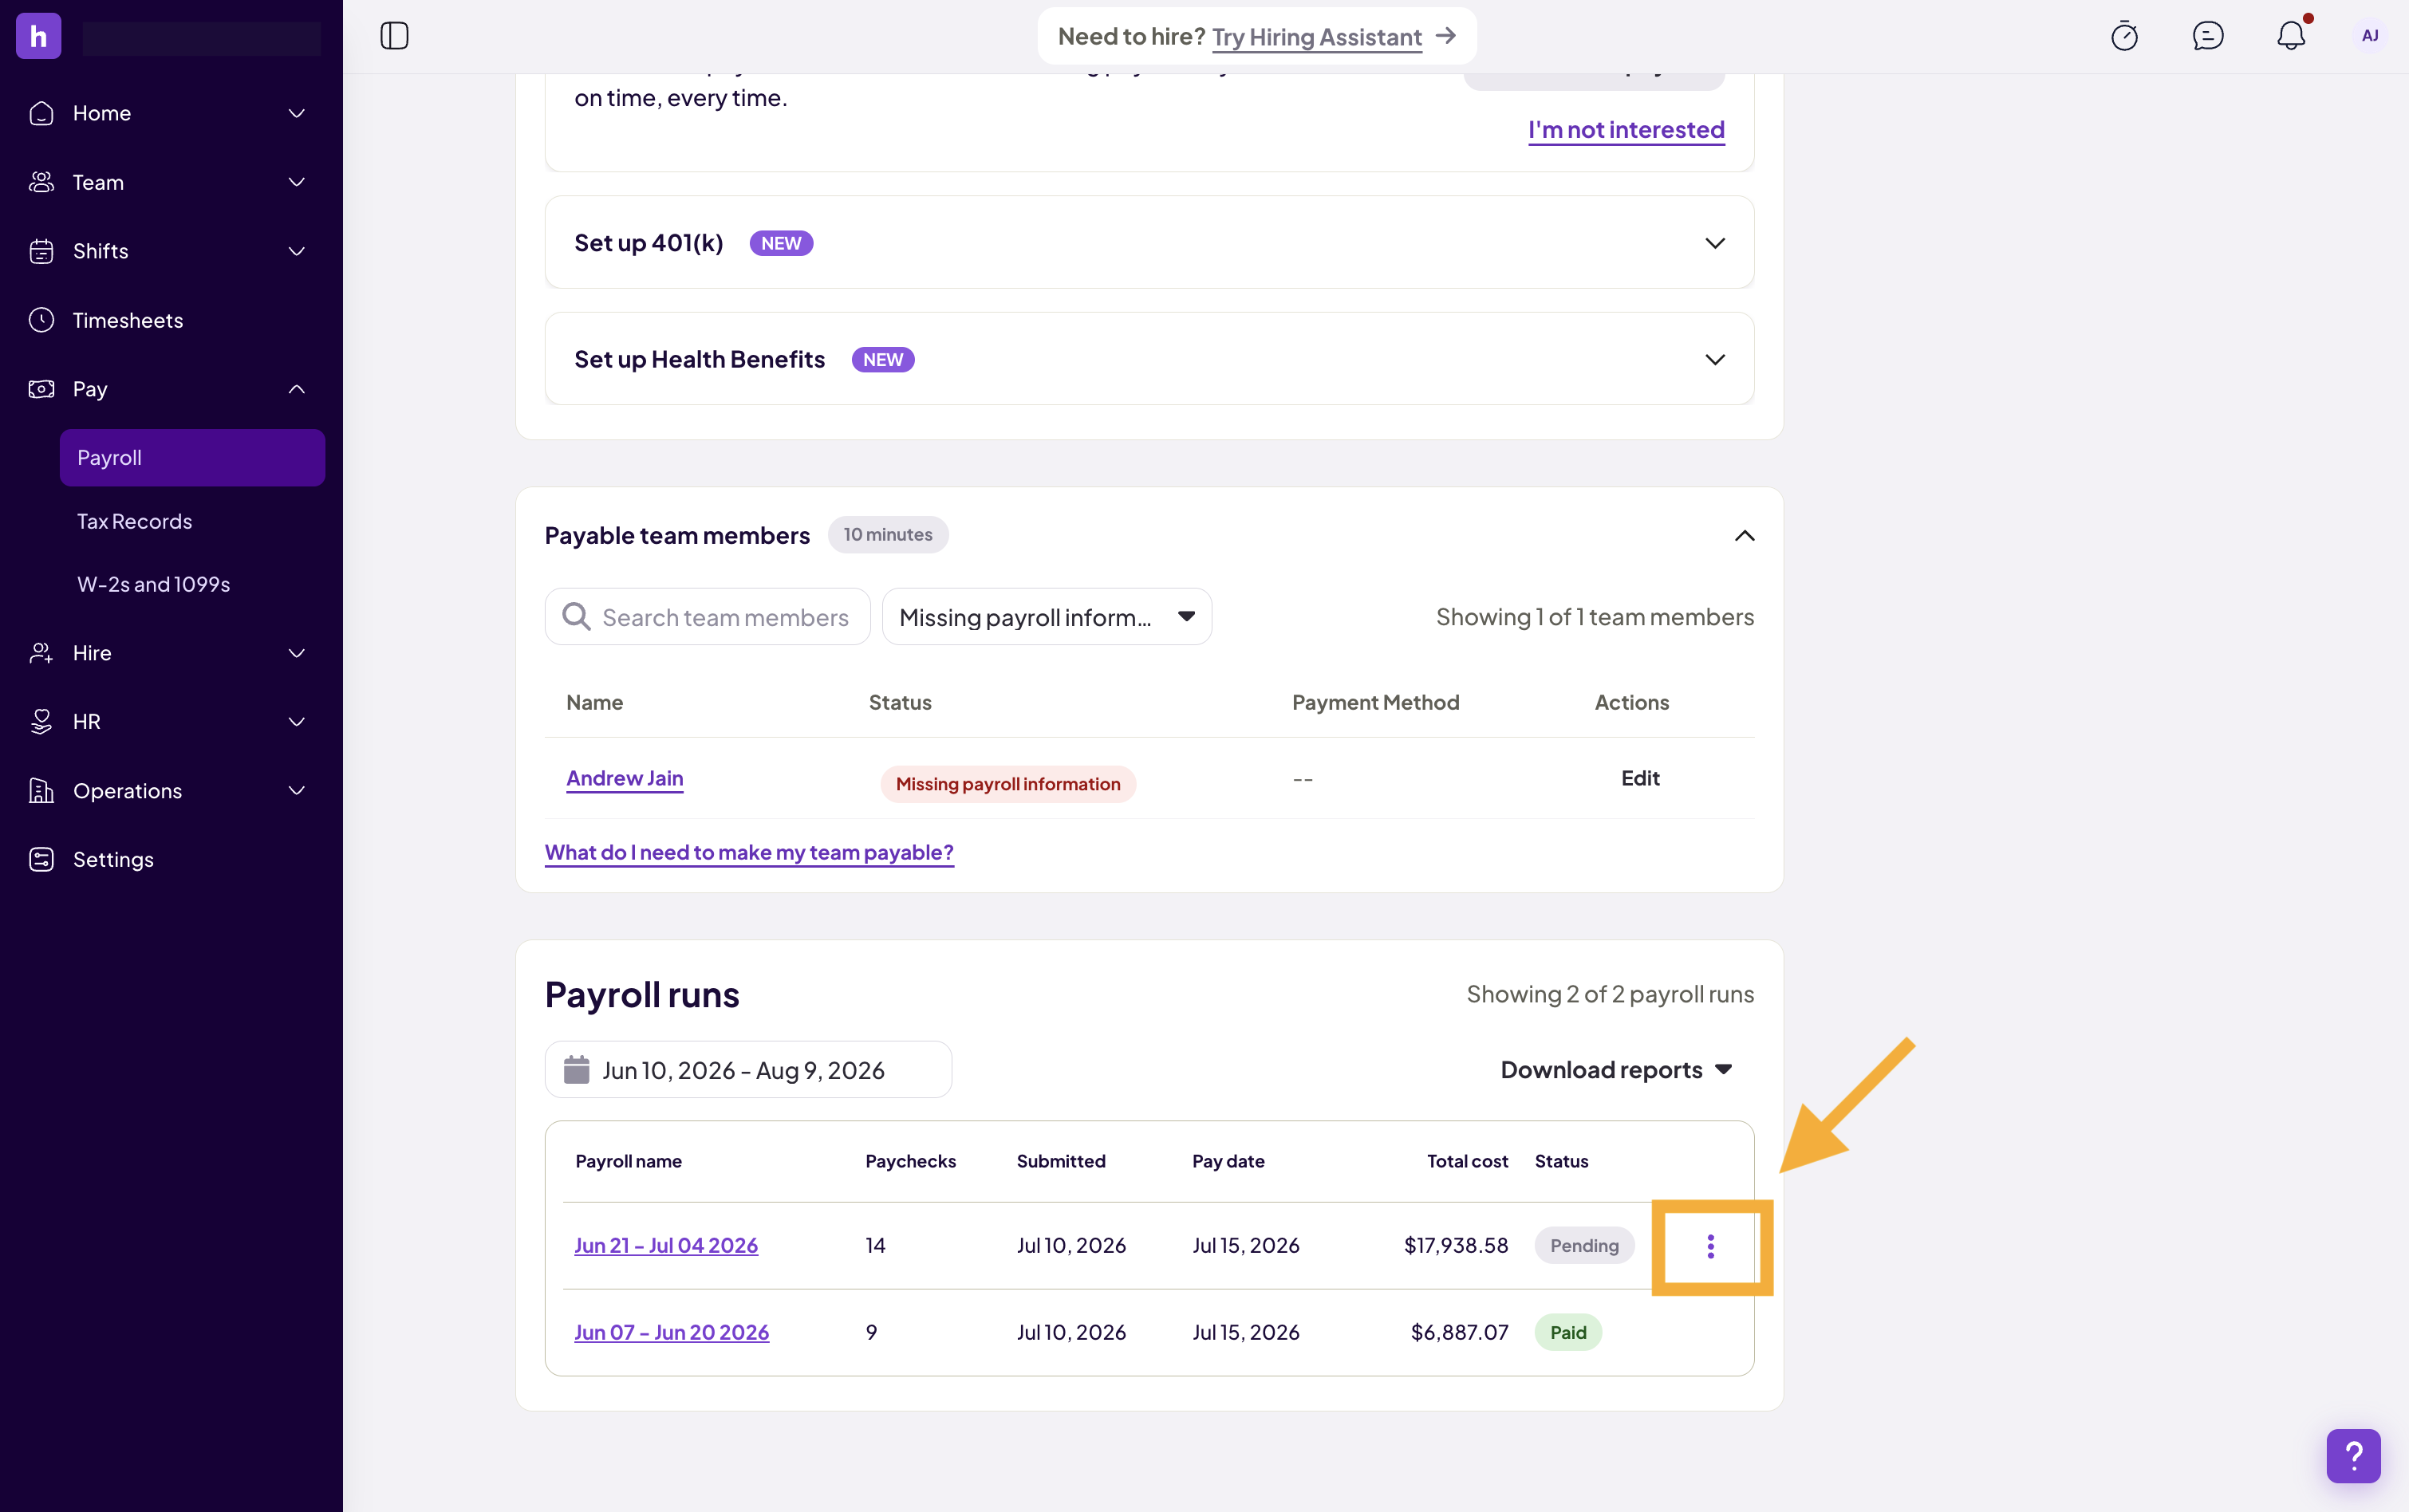Viewport: 2409px width, 1512px height.
Task: Click the Total cost column header
Action: tap(1466, 1161)
